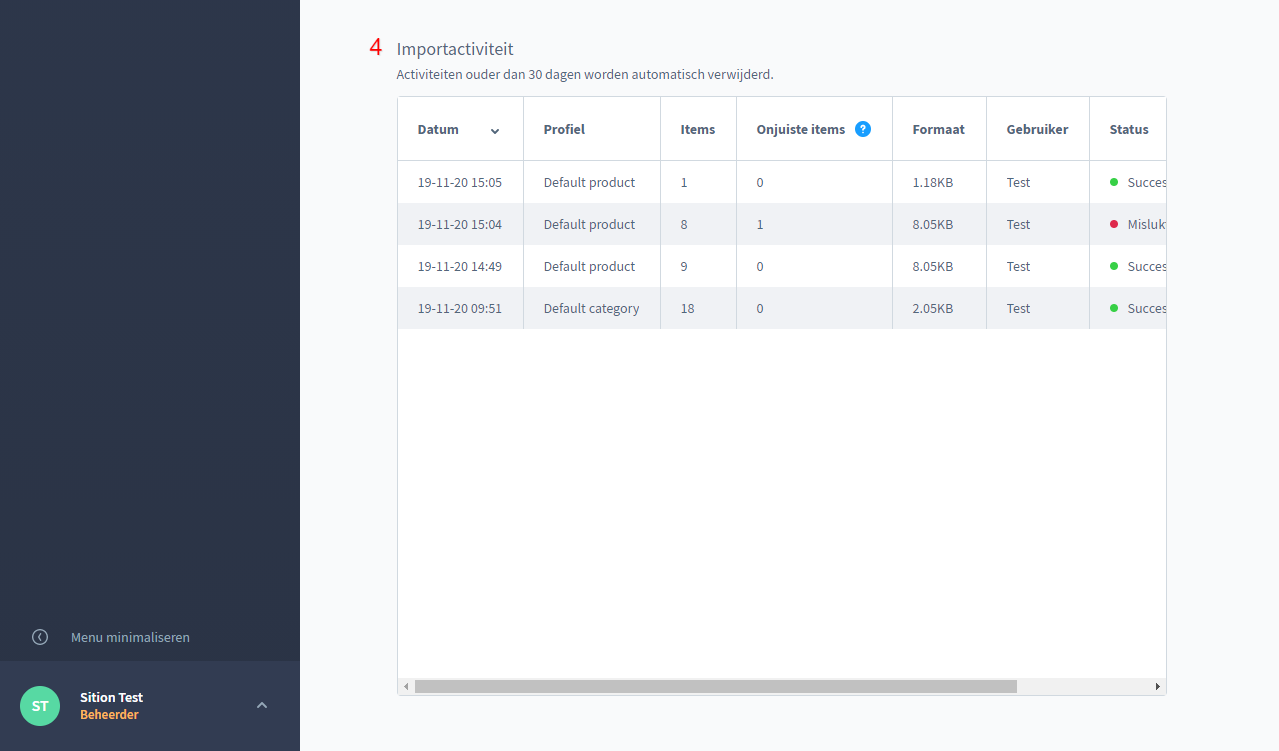Toggle sort order using the Datum chevron

pyautogui.click(x=494, y=131)
